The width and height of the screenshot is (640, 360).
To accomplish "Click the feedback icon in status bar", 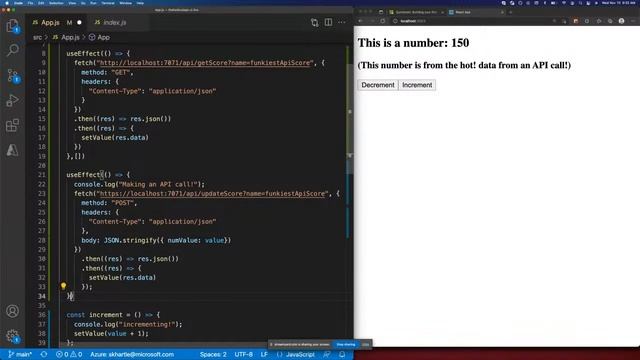I will (x=327, y=354).
